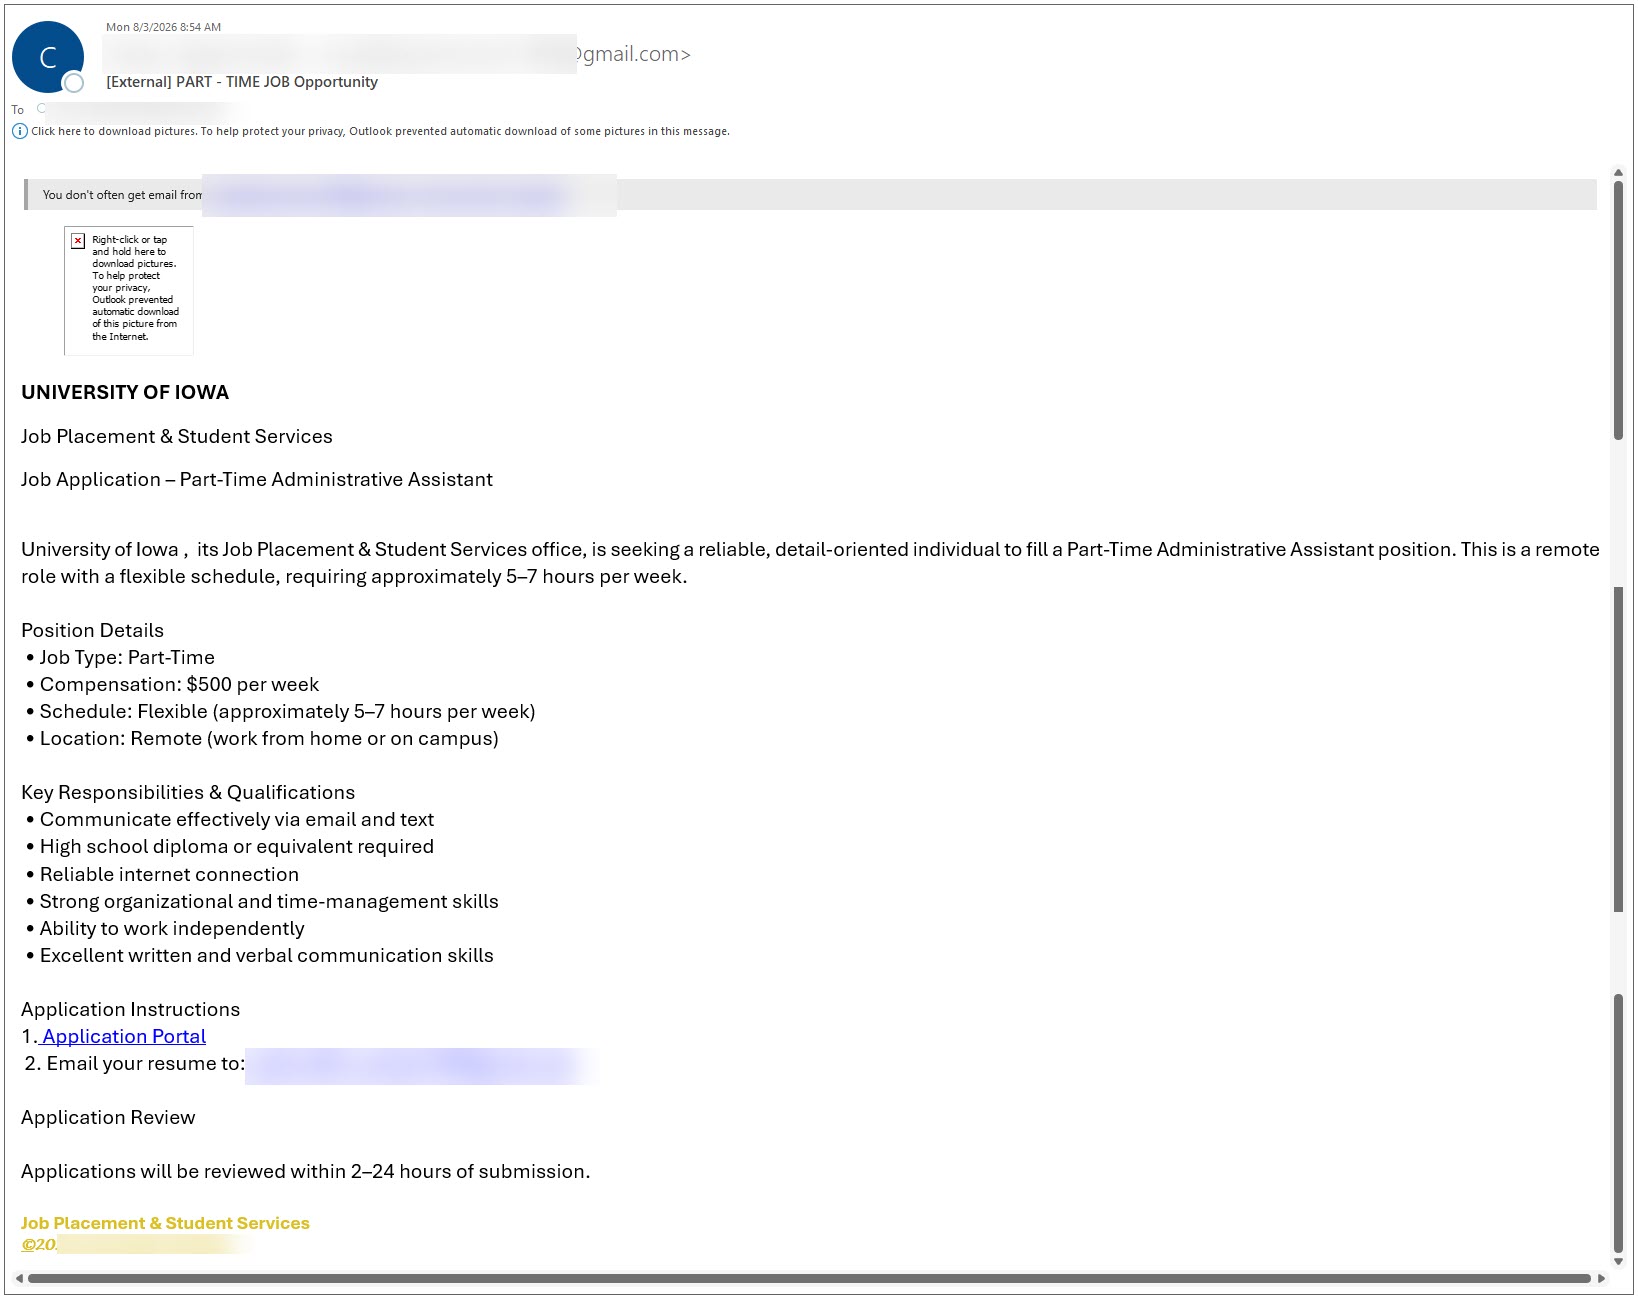Click the 'Application Review' heading

tap(108, 1117)
